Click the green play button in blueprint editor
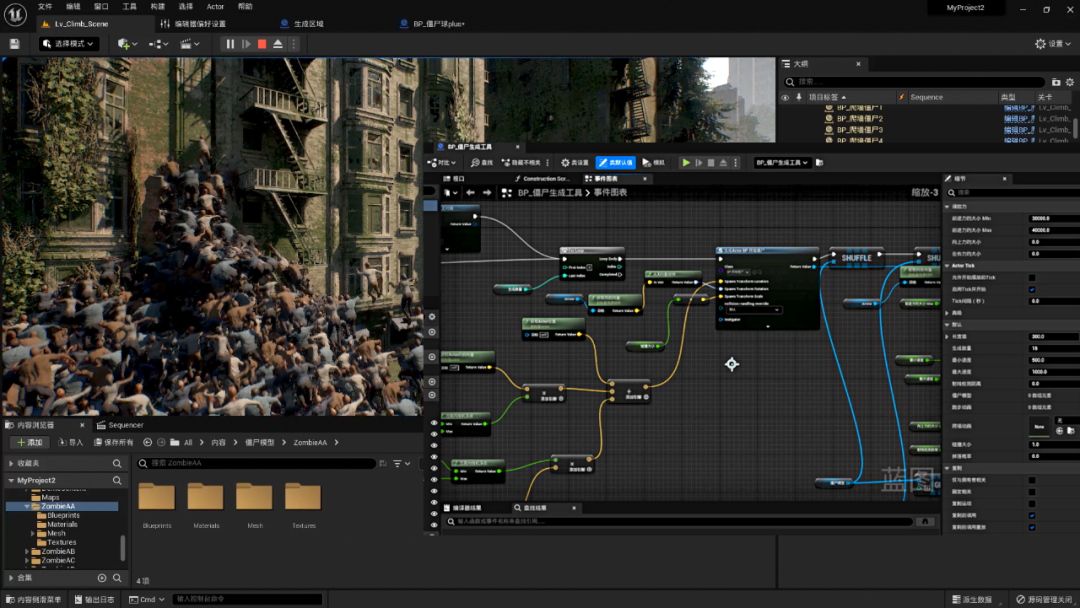This screenshot has width=1080, height=608. point(686,162)
